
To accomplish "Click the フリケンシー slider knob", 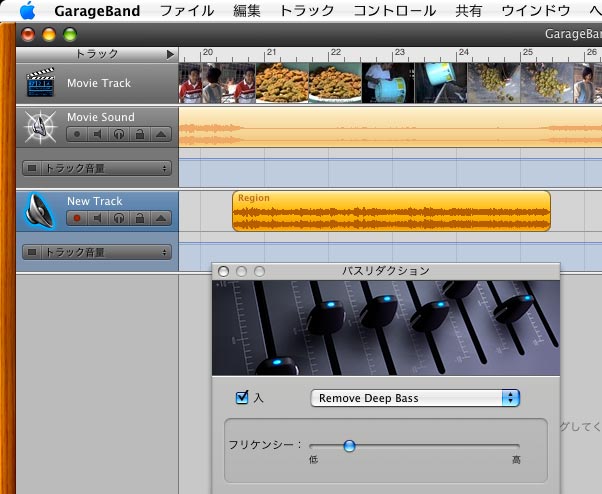I will click(349, 446).
